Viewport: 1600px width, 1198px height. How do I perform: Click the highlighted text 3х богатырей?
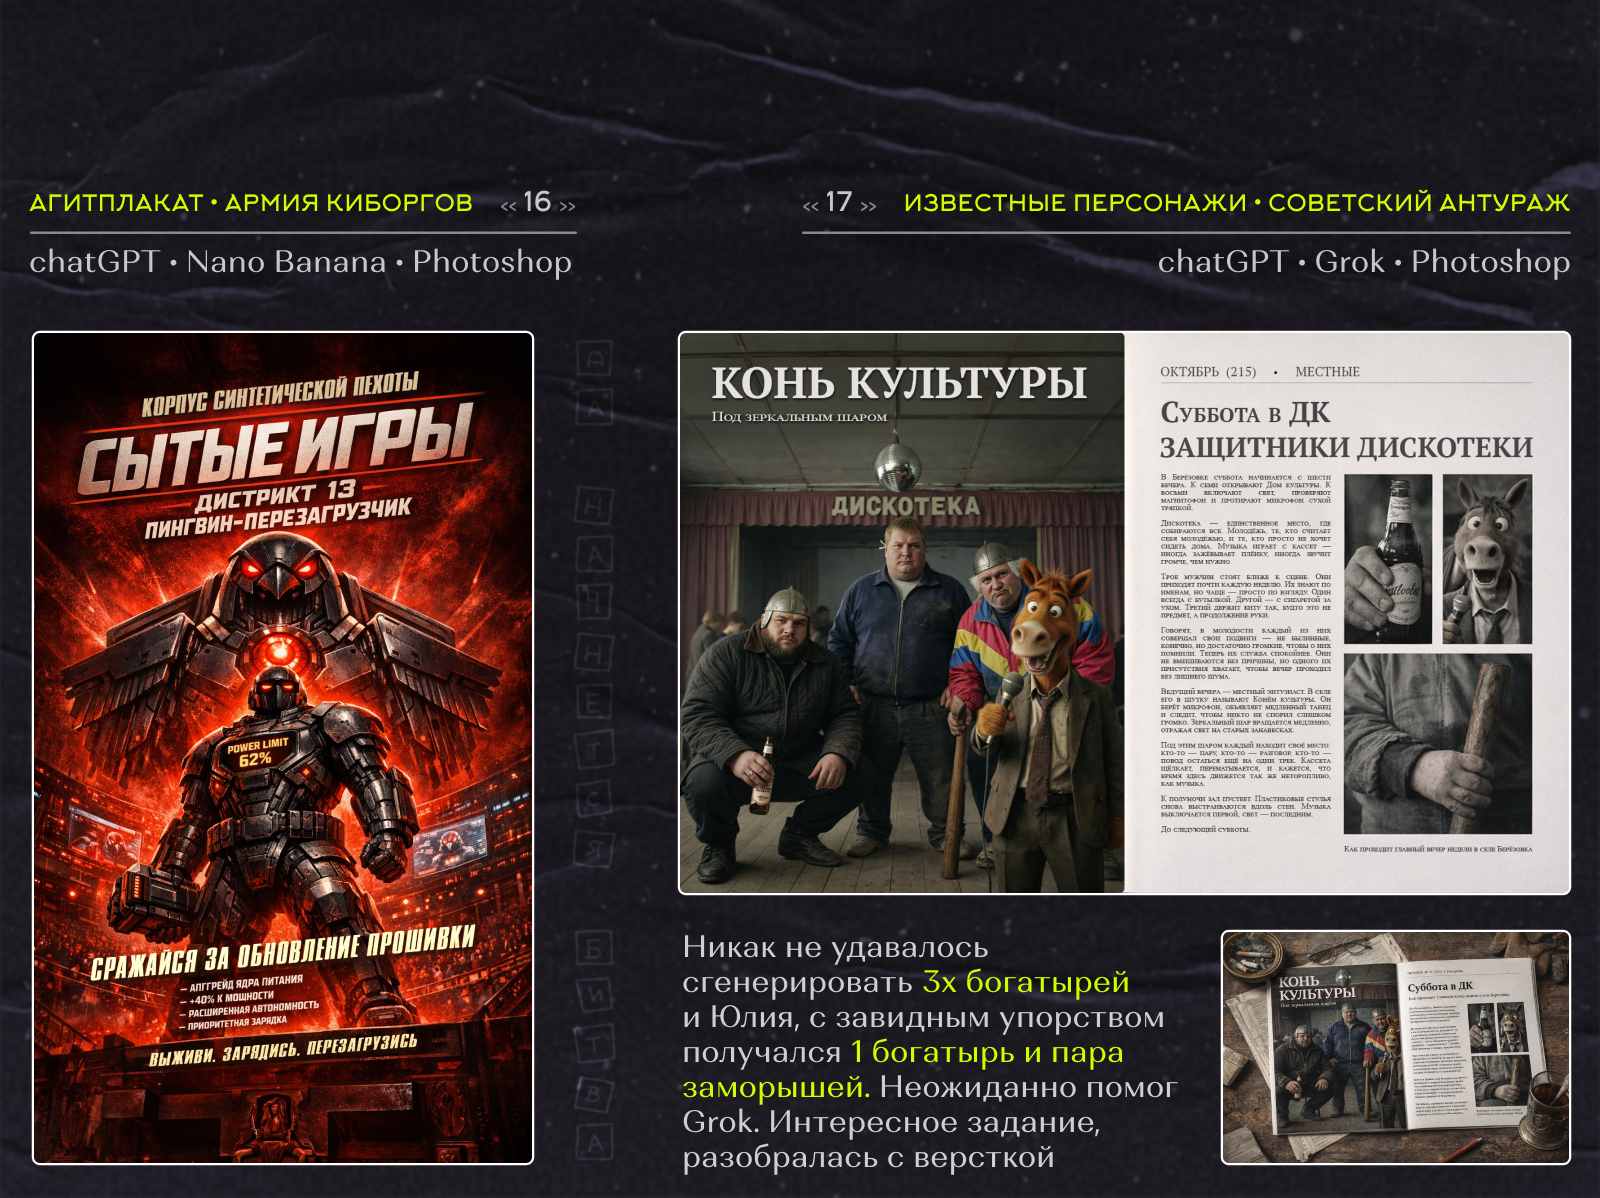(1025, 982)
